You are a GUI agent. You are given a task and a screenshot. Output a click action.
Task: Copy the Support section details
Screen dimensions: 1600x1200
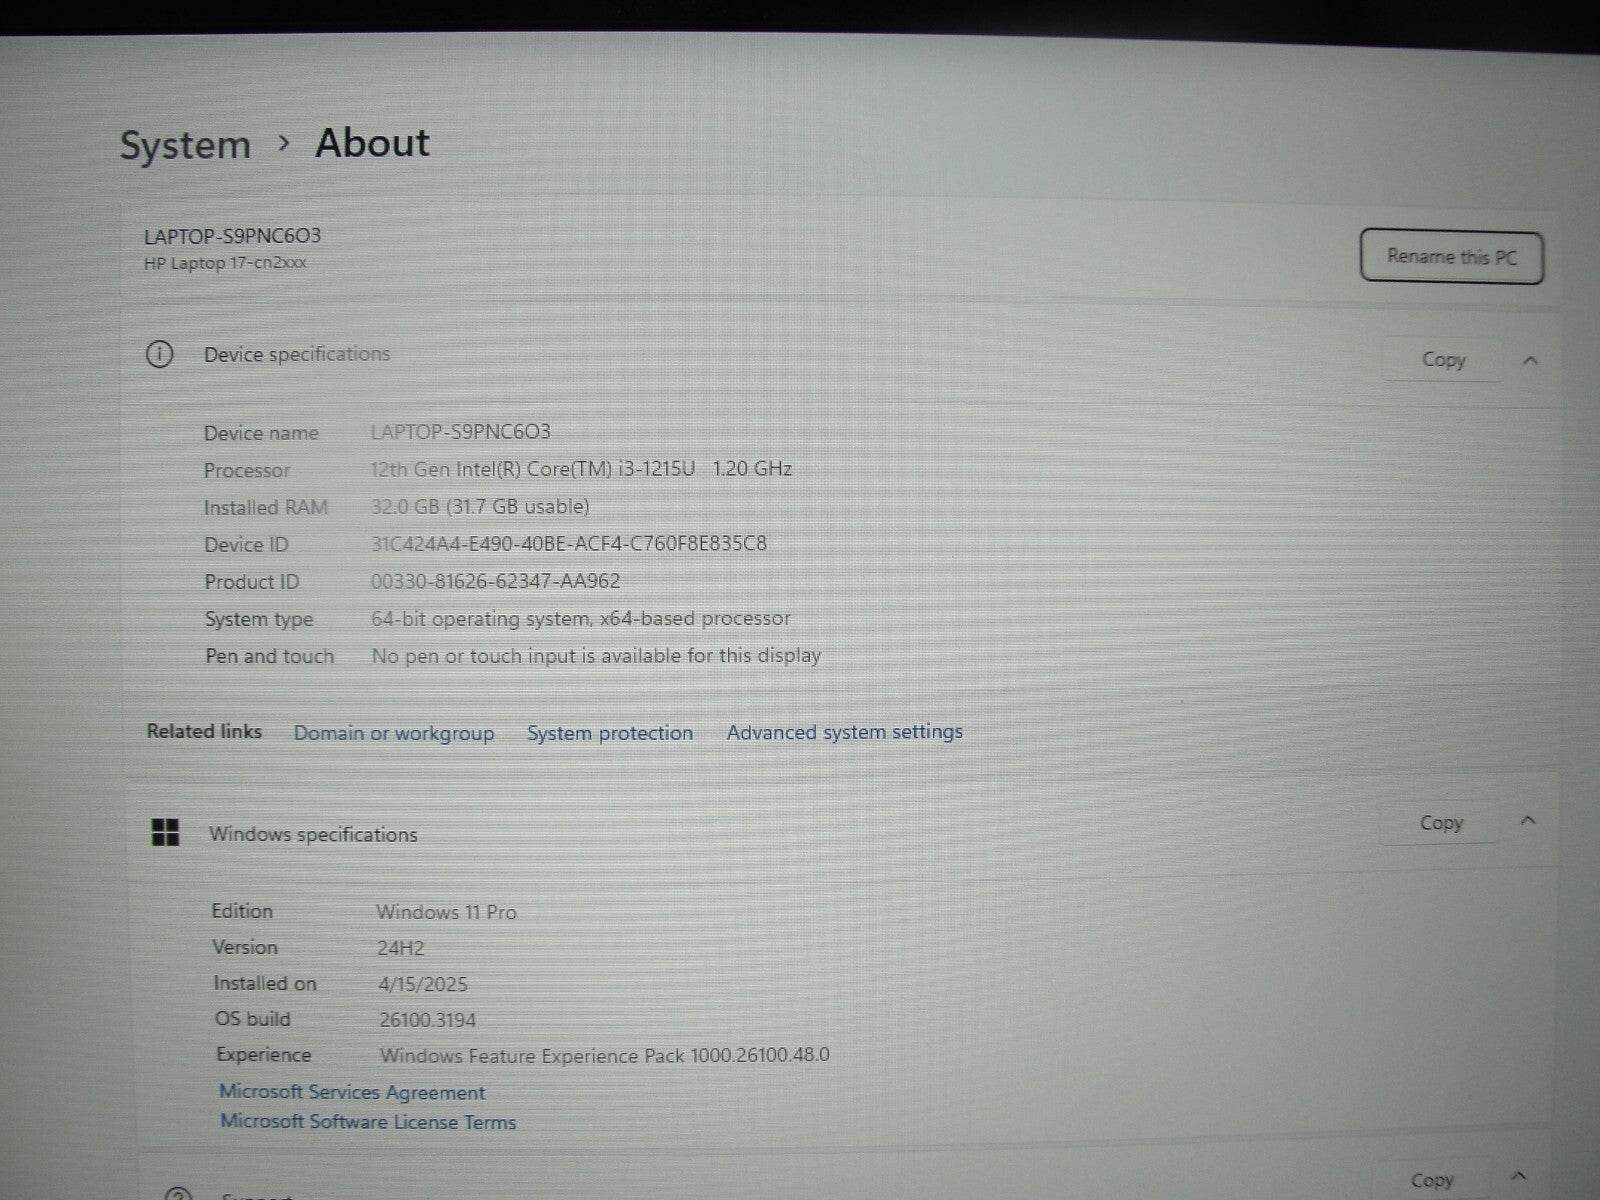pyautogui.click(x=1431, y=1180)
